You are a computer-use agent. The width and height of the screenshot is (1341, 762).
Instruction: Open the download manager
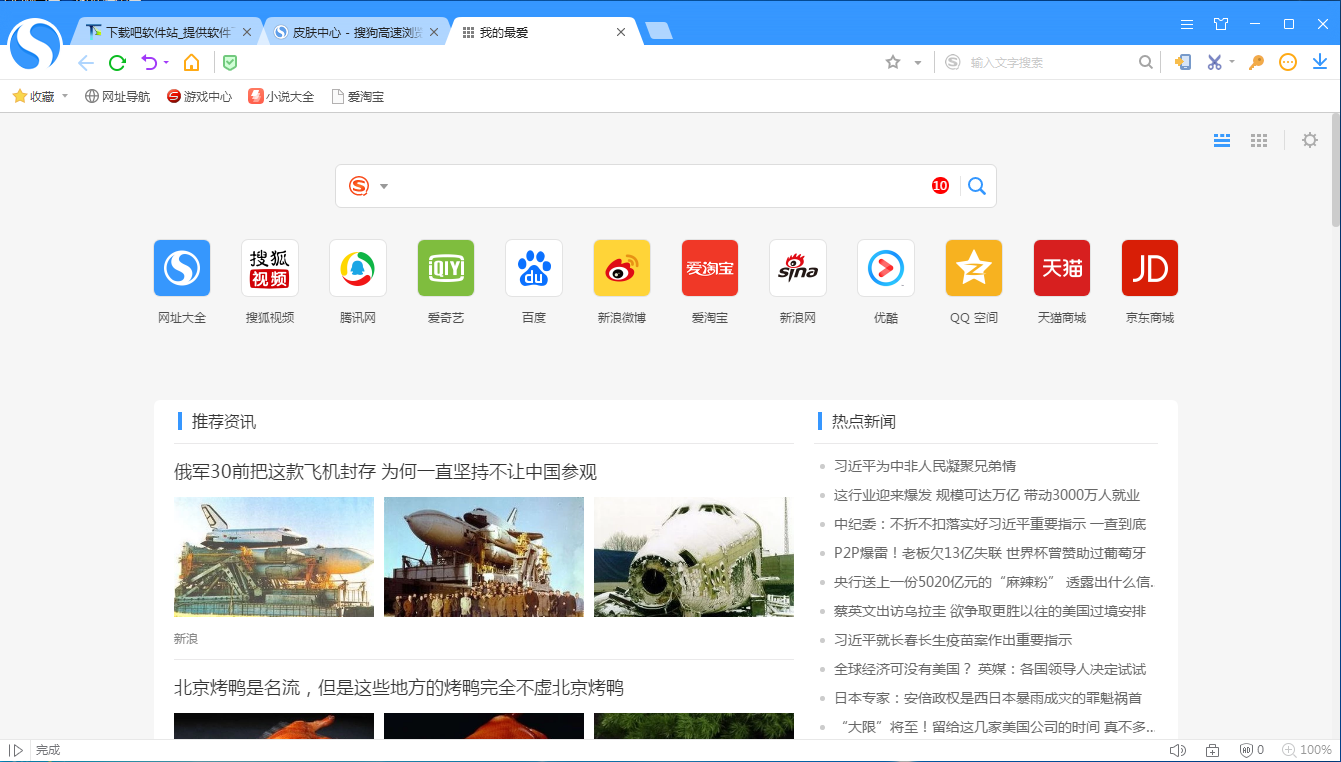[x=1319, y=62]
